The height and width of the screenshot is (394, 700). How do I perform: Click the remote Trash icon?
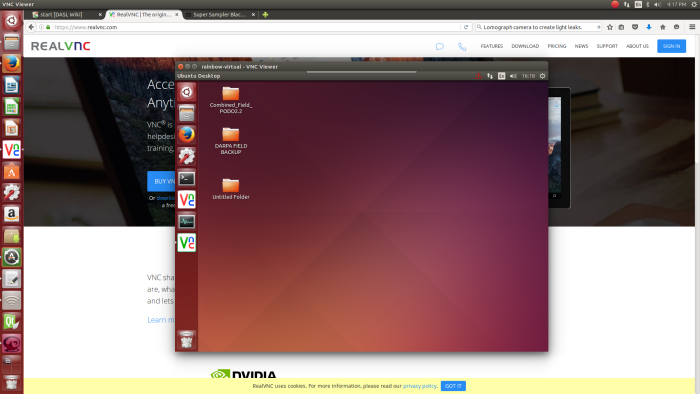(x=187, y=340)
